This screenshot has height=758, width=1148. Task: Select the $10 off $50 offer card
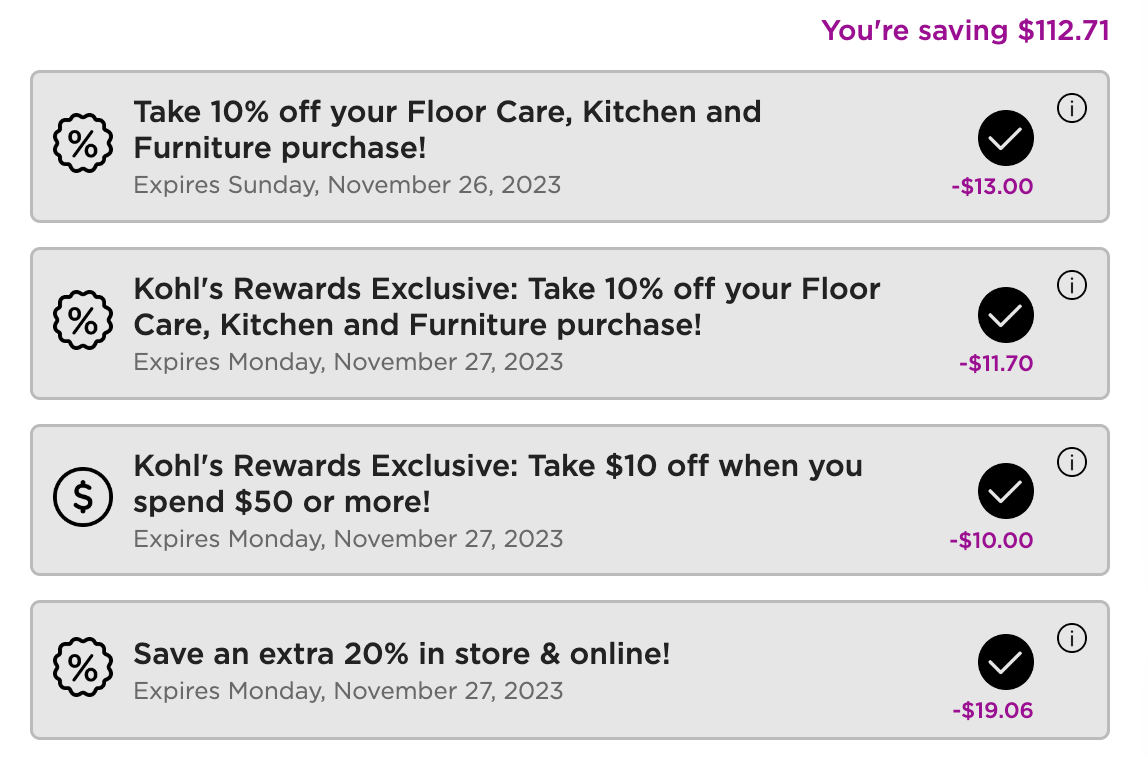pyautogui.click(x=450, y=501)
